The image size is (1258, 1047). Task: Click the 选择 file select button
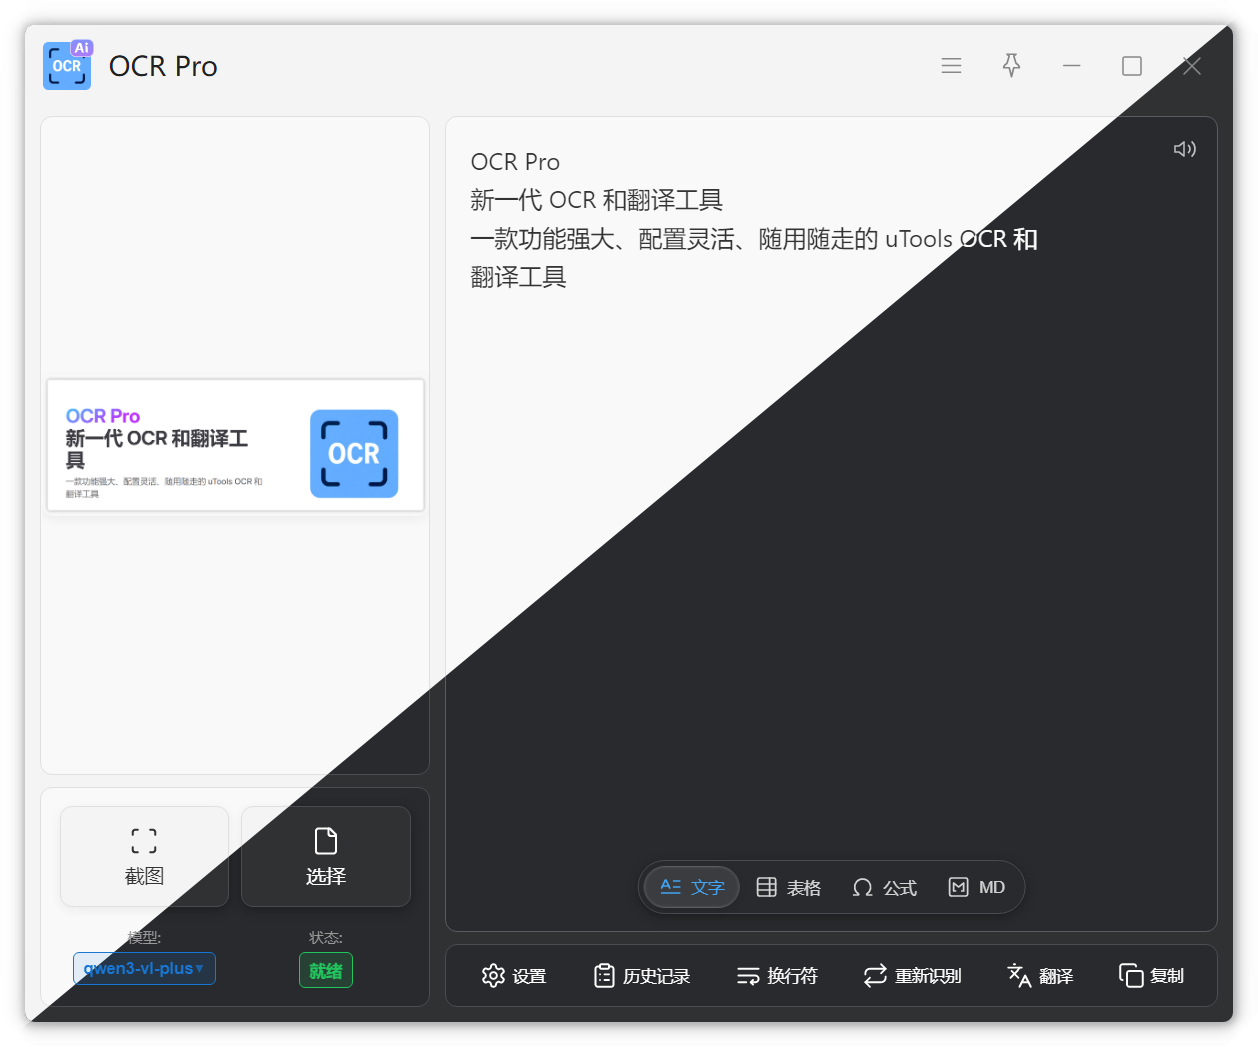[326, 857]
